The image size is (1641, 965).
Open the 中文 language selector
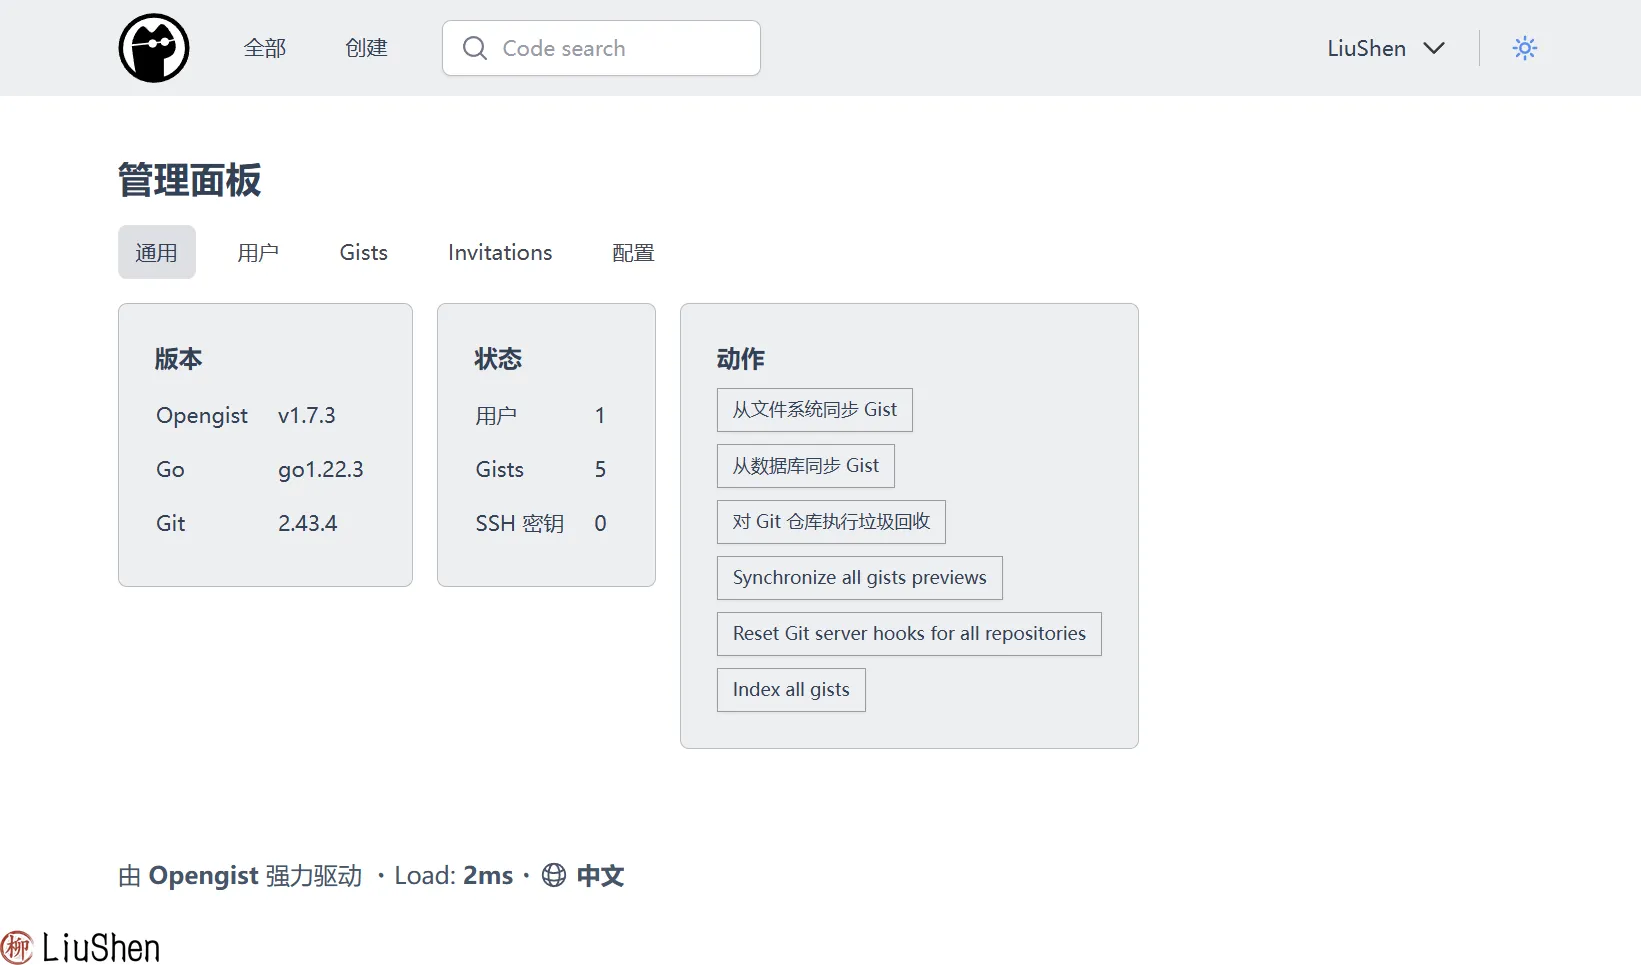pos(600,876)
